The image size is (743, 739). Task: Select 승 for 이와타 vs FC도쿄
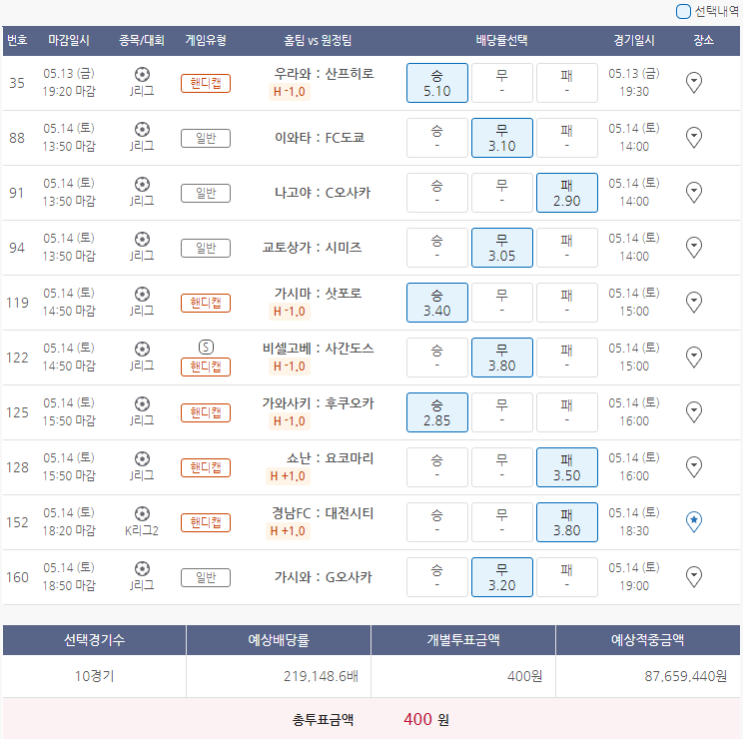click(x=437, y=138)
